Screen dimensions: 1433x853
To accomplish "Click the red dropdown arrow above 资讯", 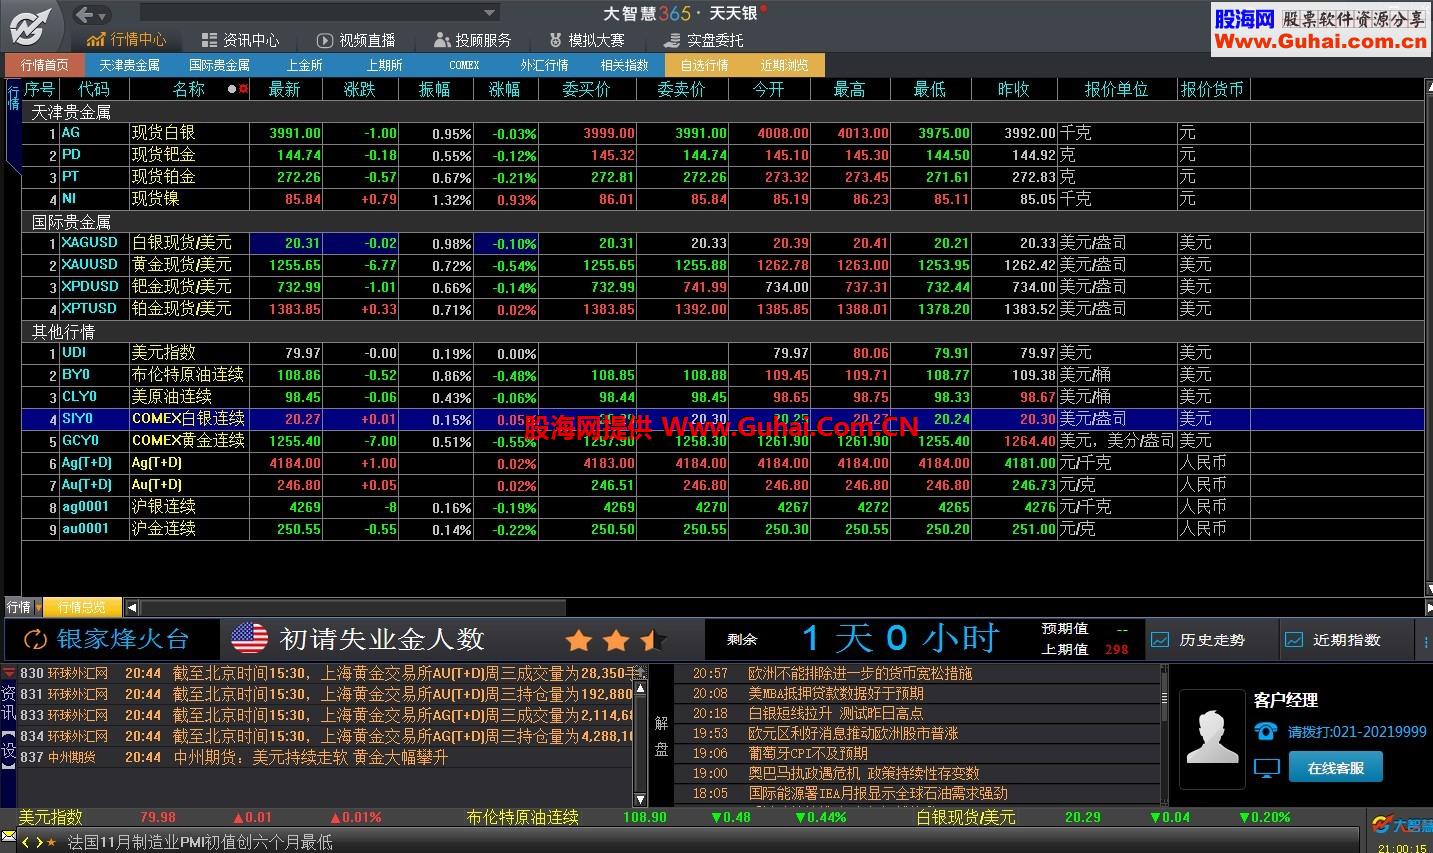I will pos(9,673).
